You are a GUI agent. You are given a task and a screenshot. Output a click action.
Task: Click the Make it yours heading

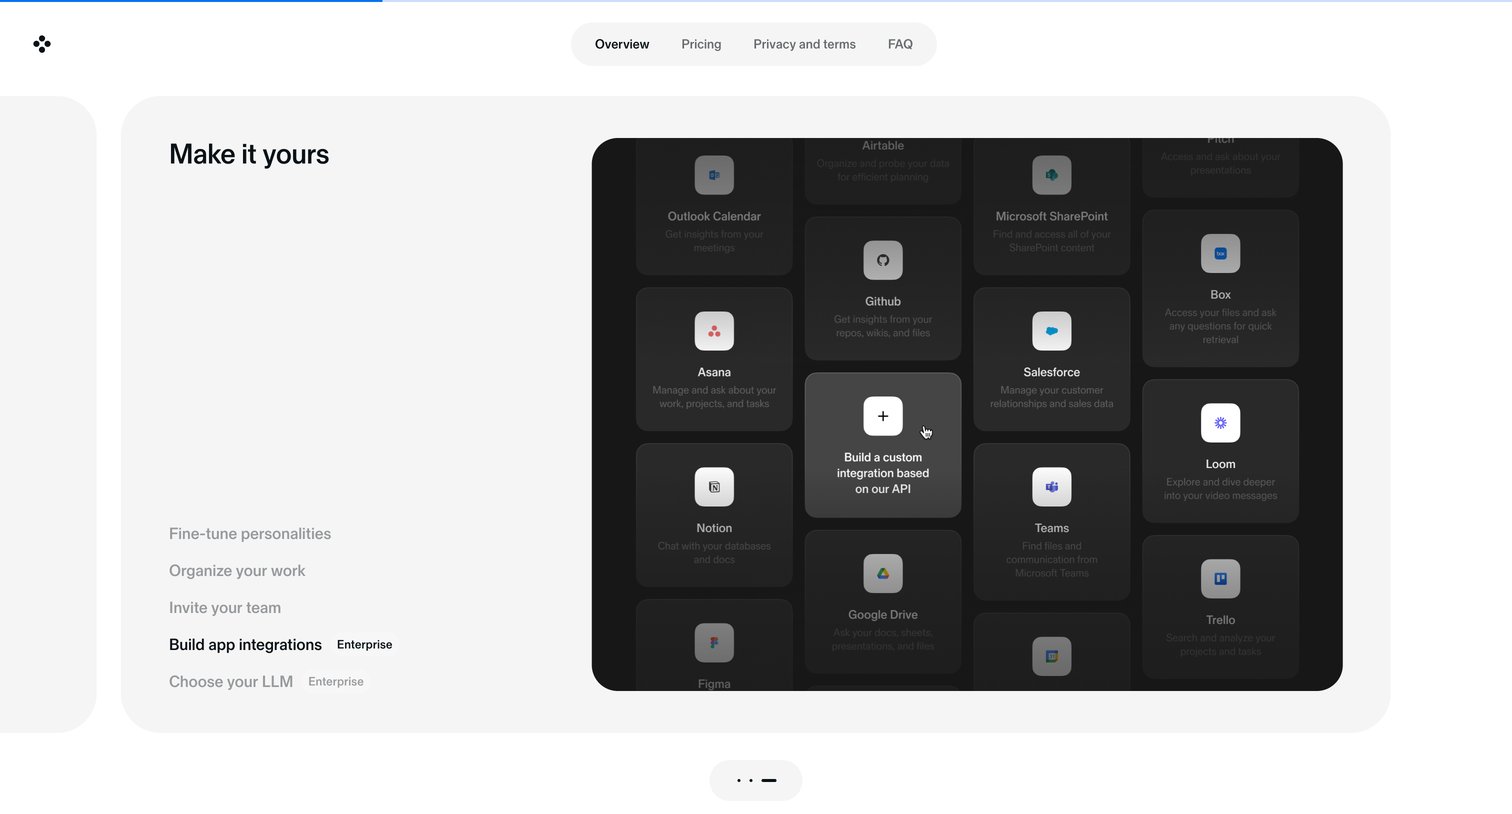click(x=249, y=154)
